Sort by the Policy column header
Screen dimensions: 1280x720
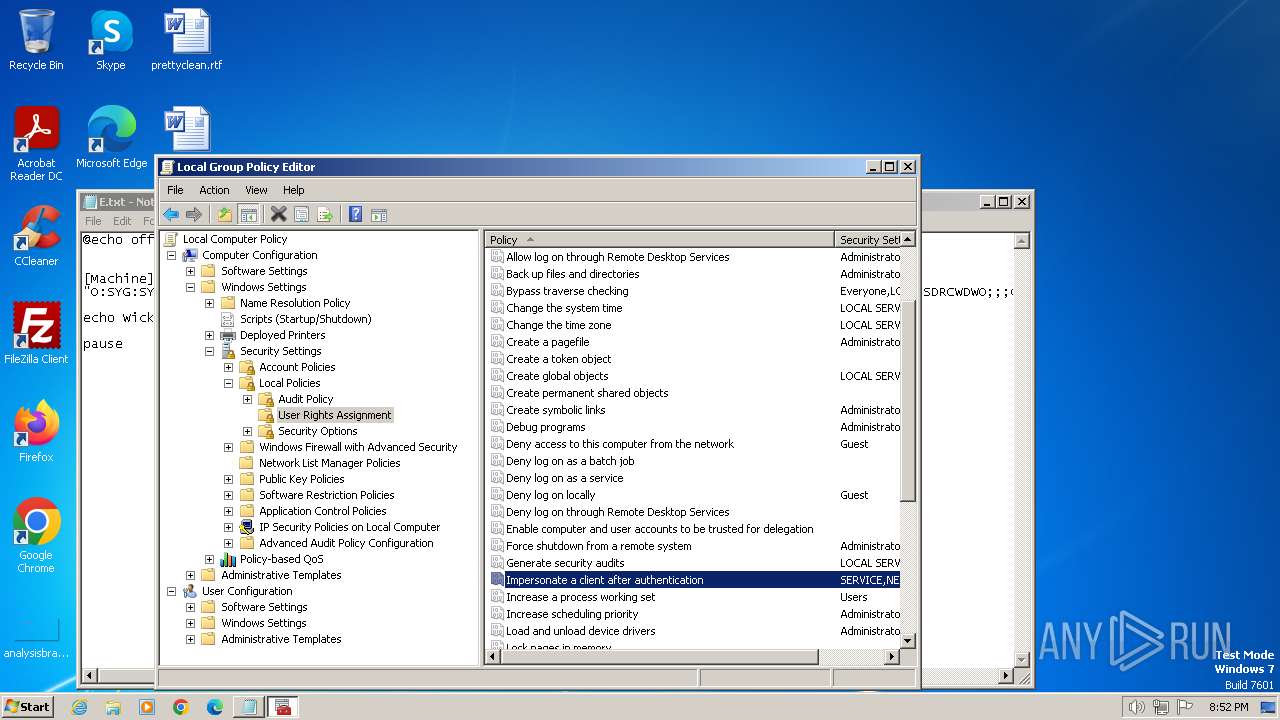point(660,240)
